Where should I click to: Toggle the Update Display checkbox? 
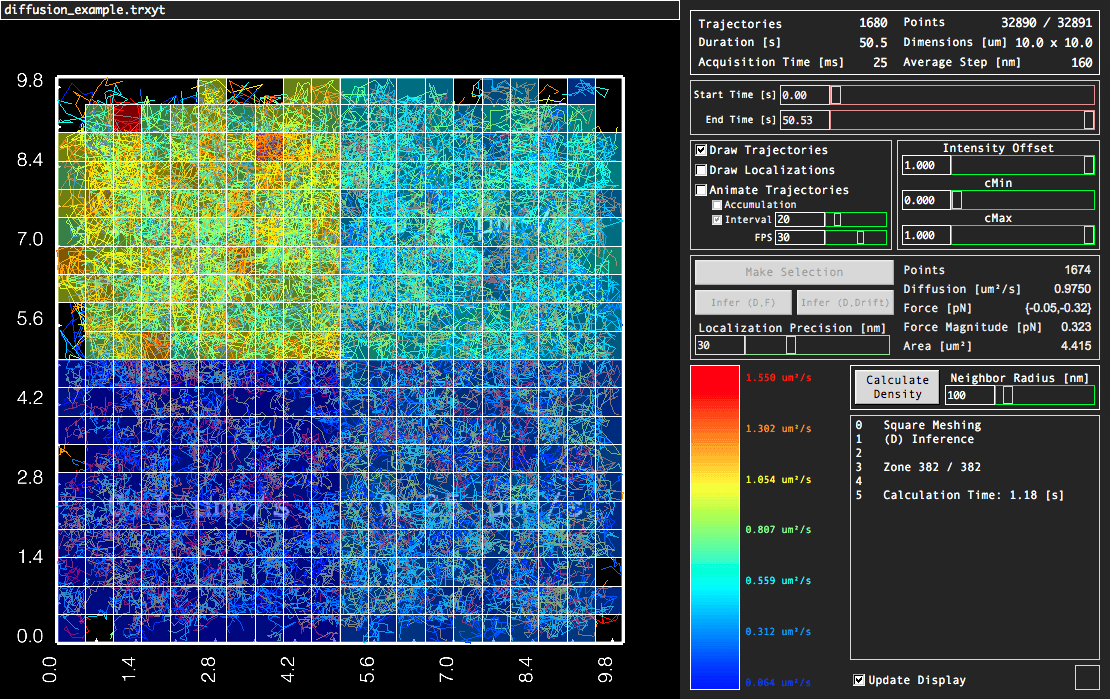coord(859,680)
